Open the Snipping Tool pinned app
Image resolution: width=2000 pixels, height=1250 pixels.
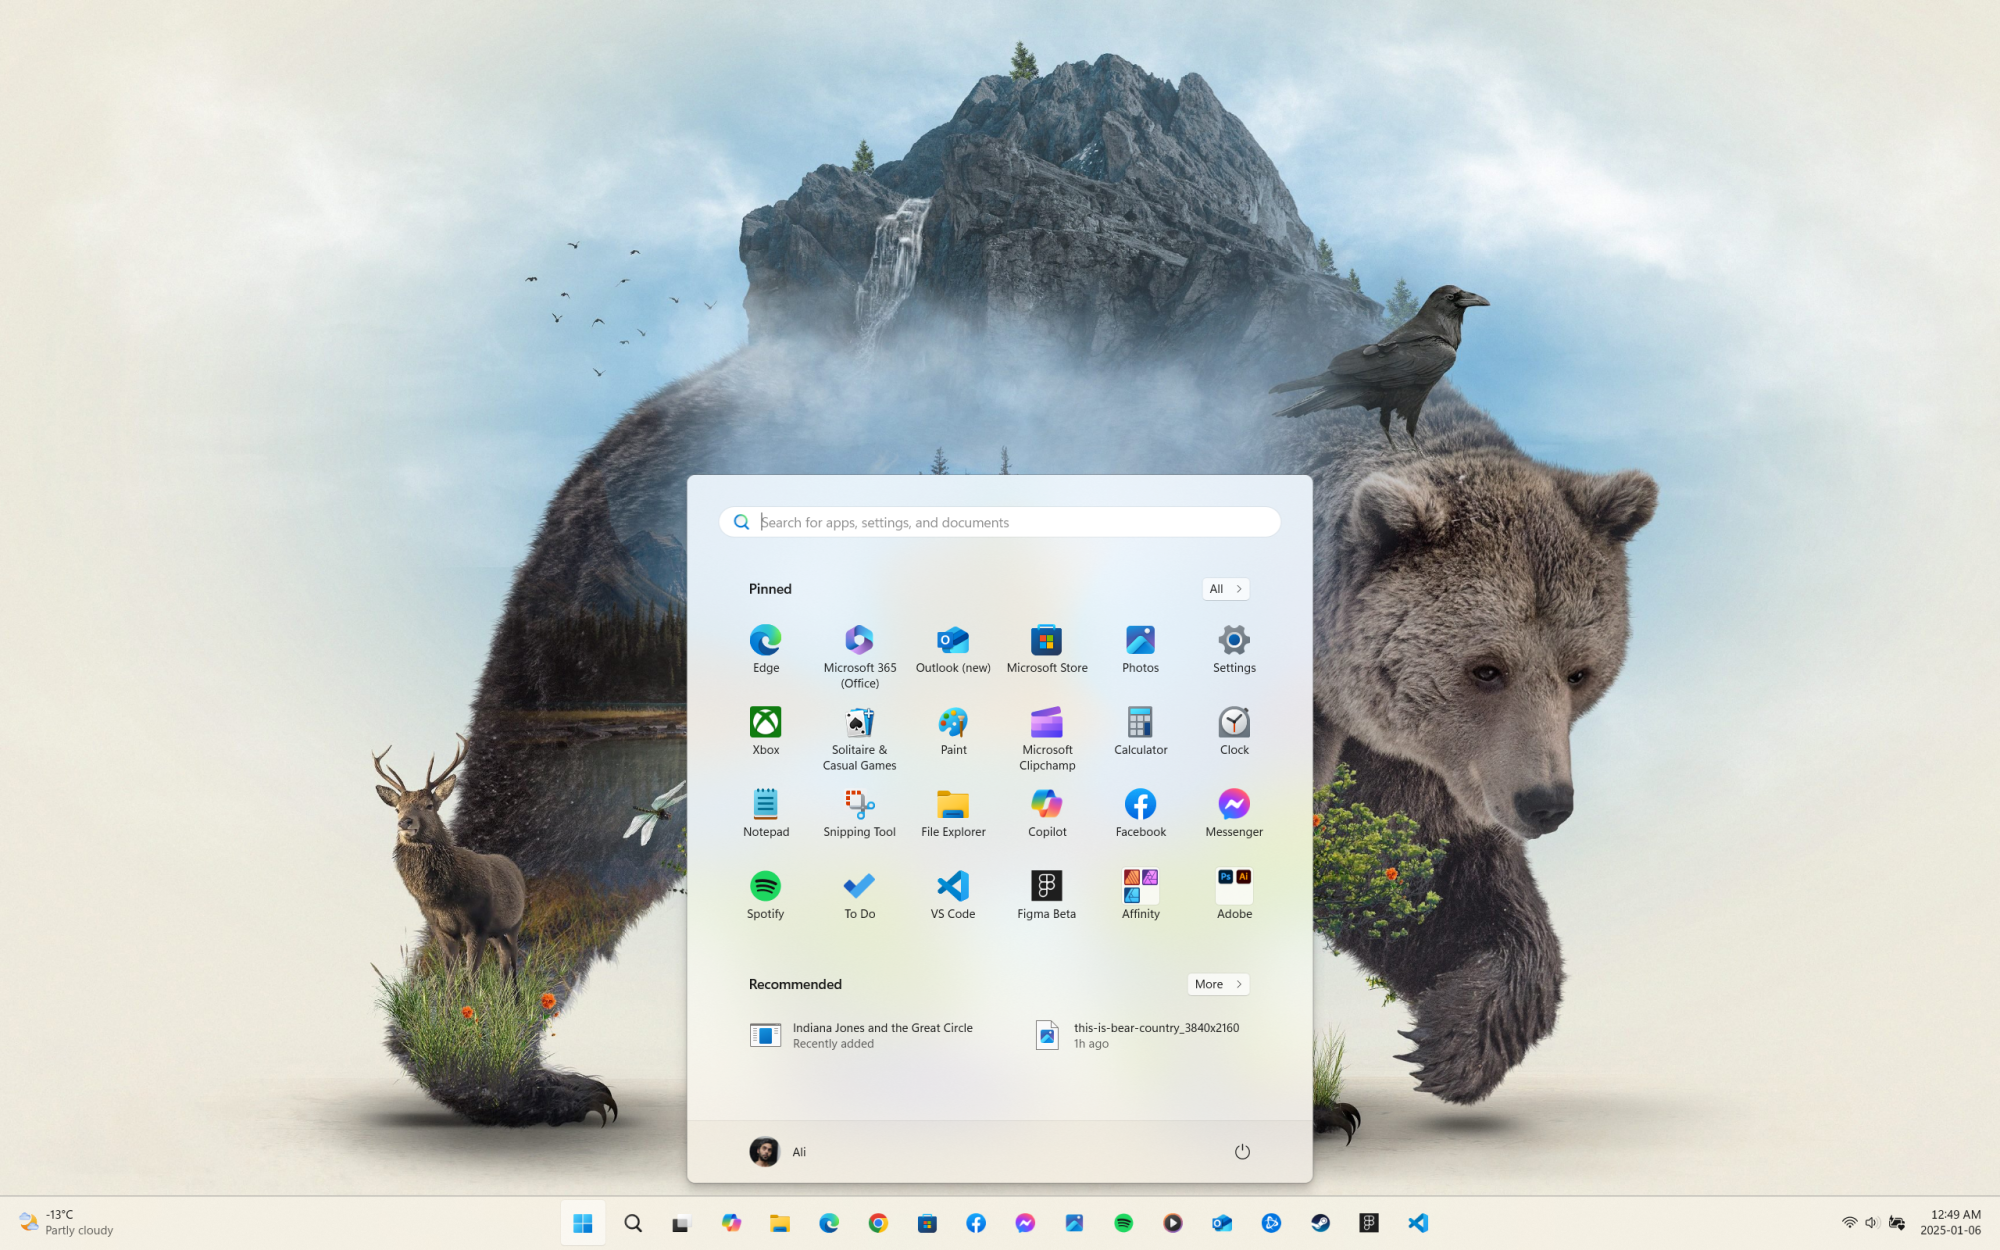tap(859, 813)
